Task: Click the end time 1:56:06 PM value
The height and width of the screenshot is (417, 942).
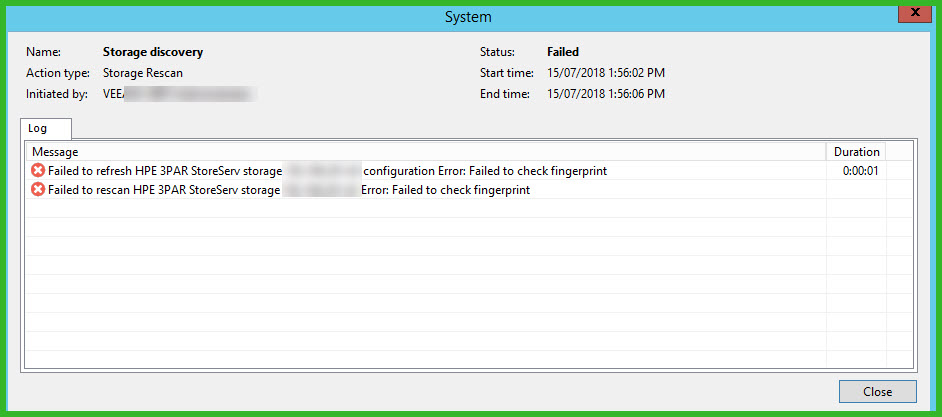Action: click(x=606, y=94)
